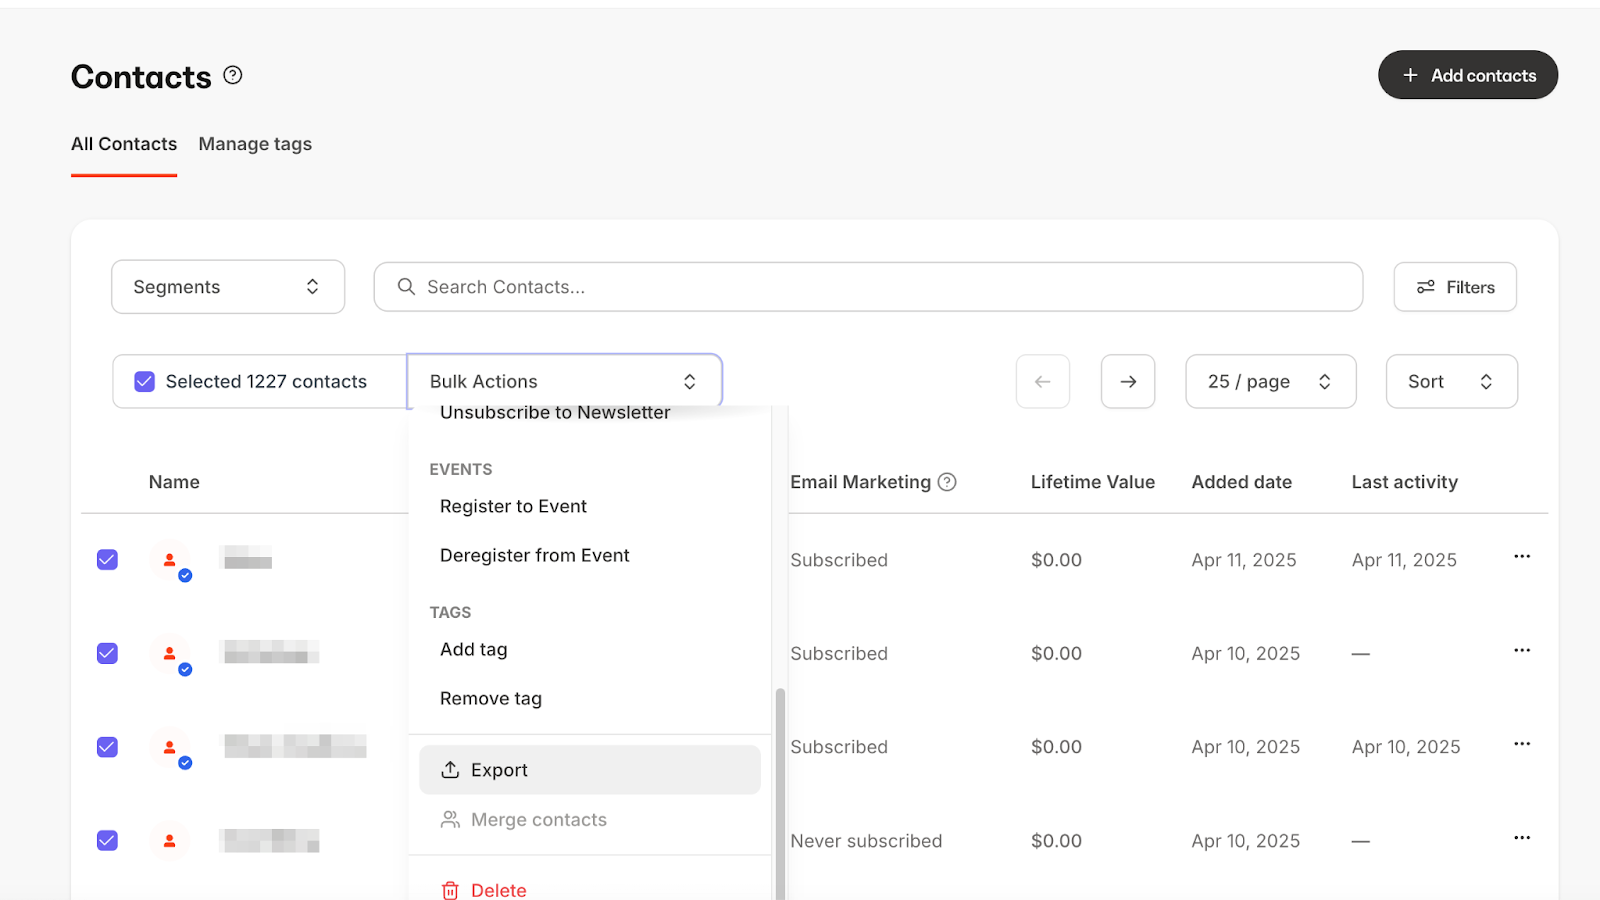Click the Email Marketing column header
The width and height of the screenshot is (1600, 900).
[x=860, y=482]
